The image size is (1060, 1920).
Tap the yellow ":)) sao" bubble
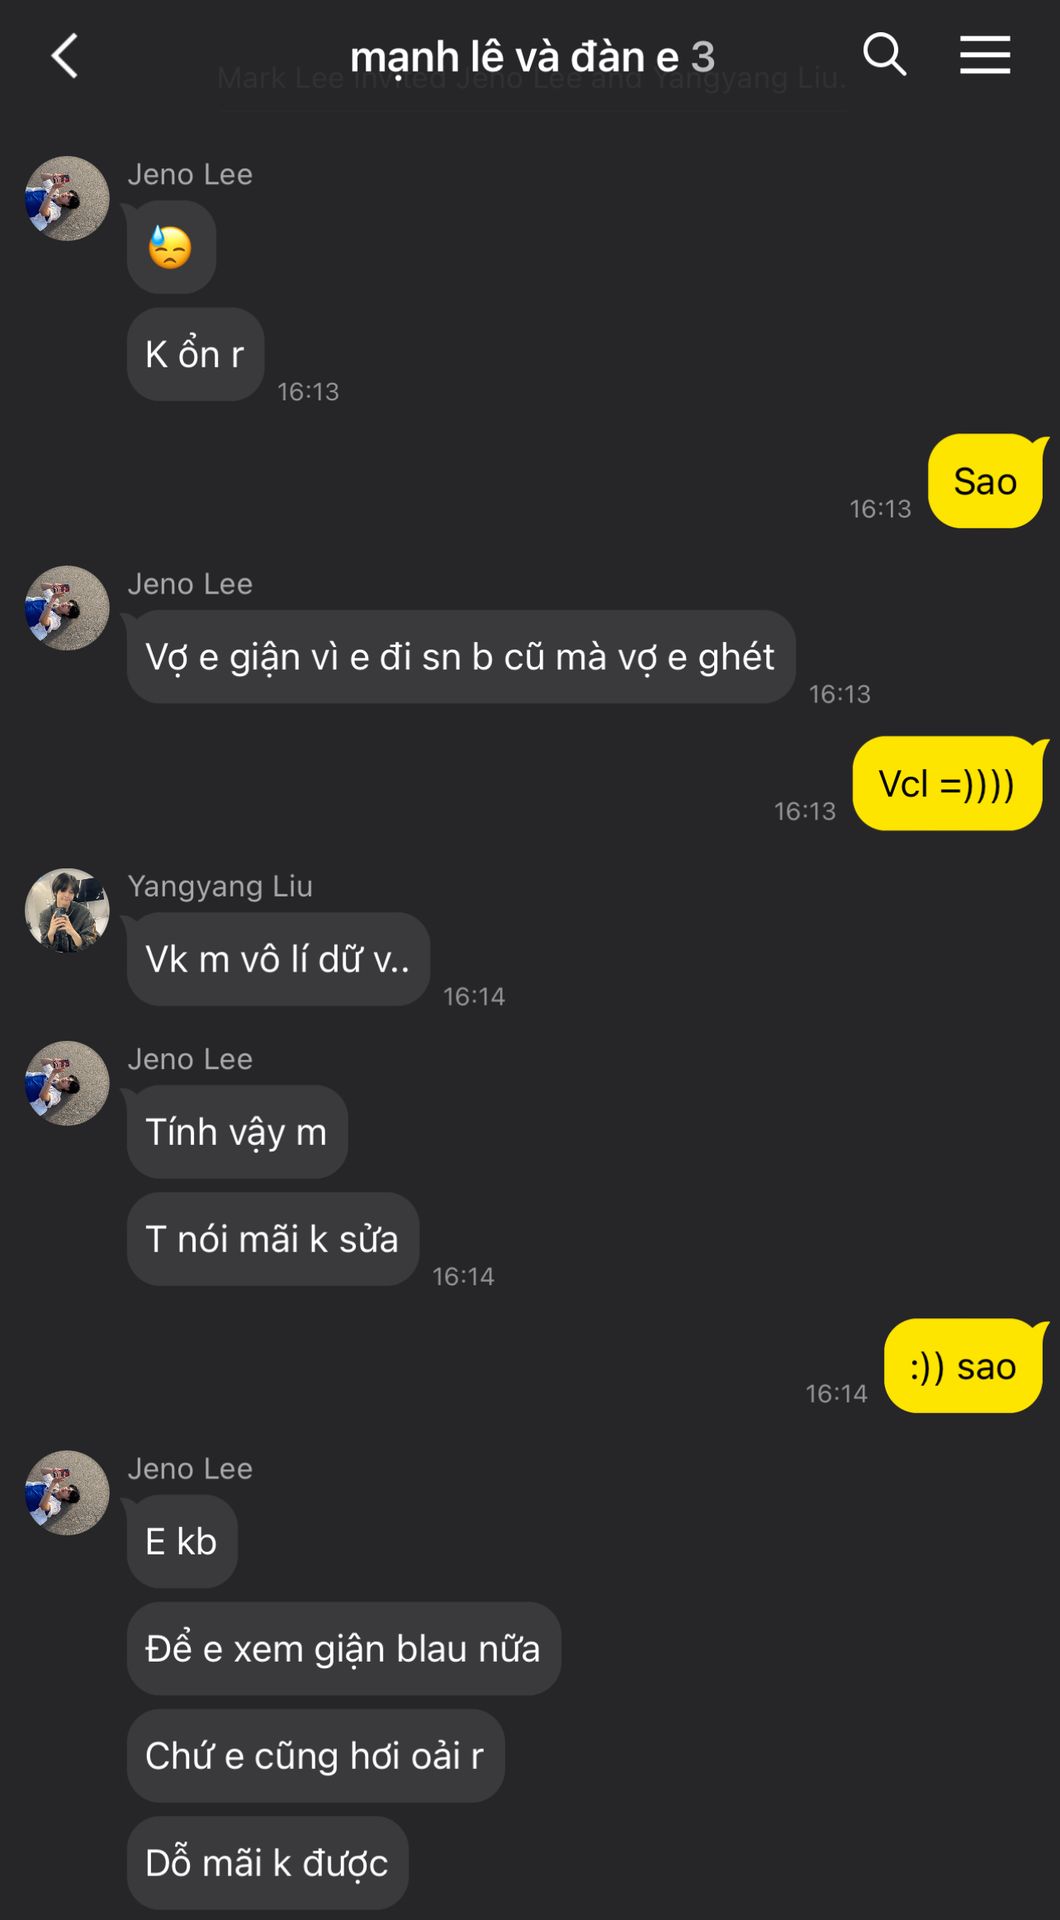pos(963,1366)
